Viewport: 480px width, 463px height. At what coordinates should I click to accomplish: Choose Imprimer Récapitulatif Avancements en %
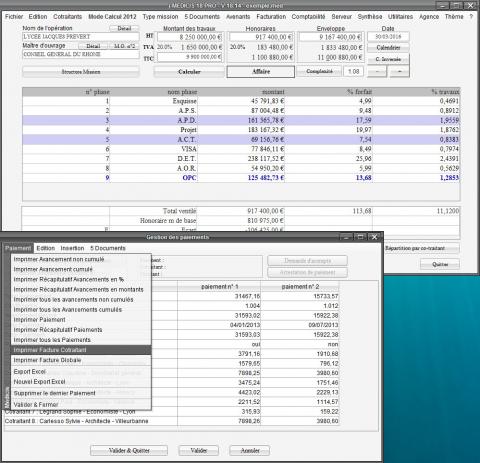coord(81,279)
